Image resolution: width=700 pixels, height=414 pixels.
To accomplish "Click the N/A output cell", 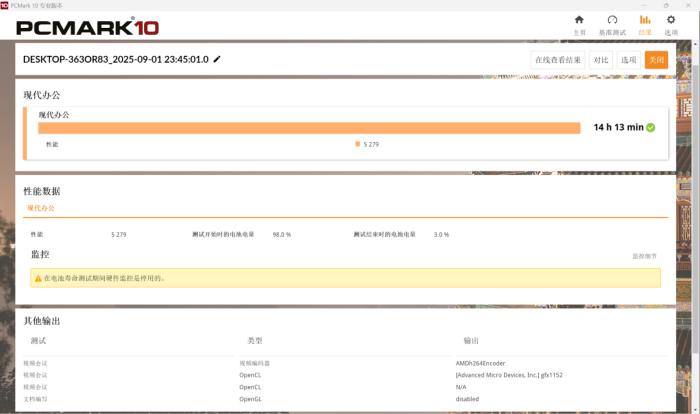I will [x=461, y=387].
